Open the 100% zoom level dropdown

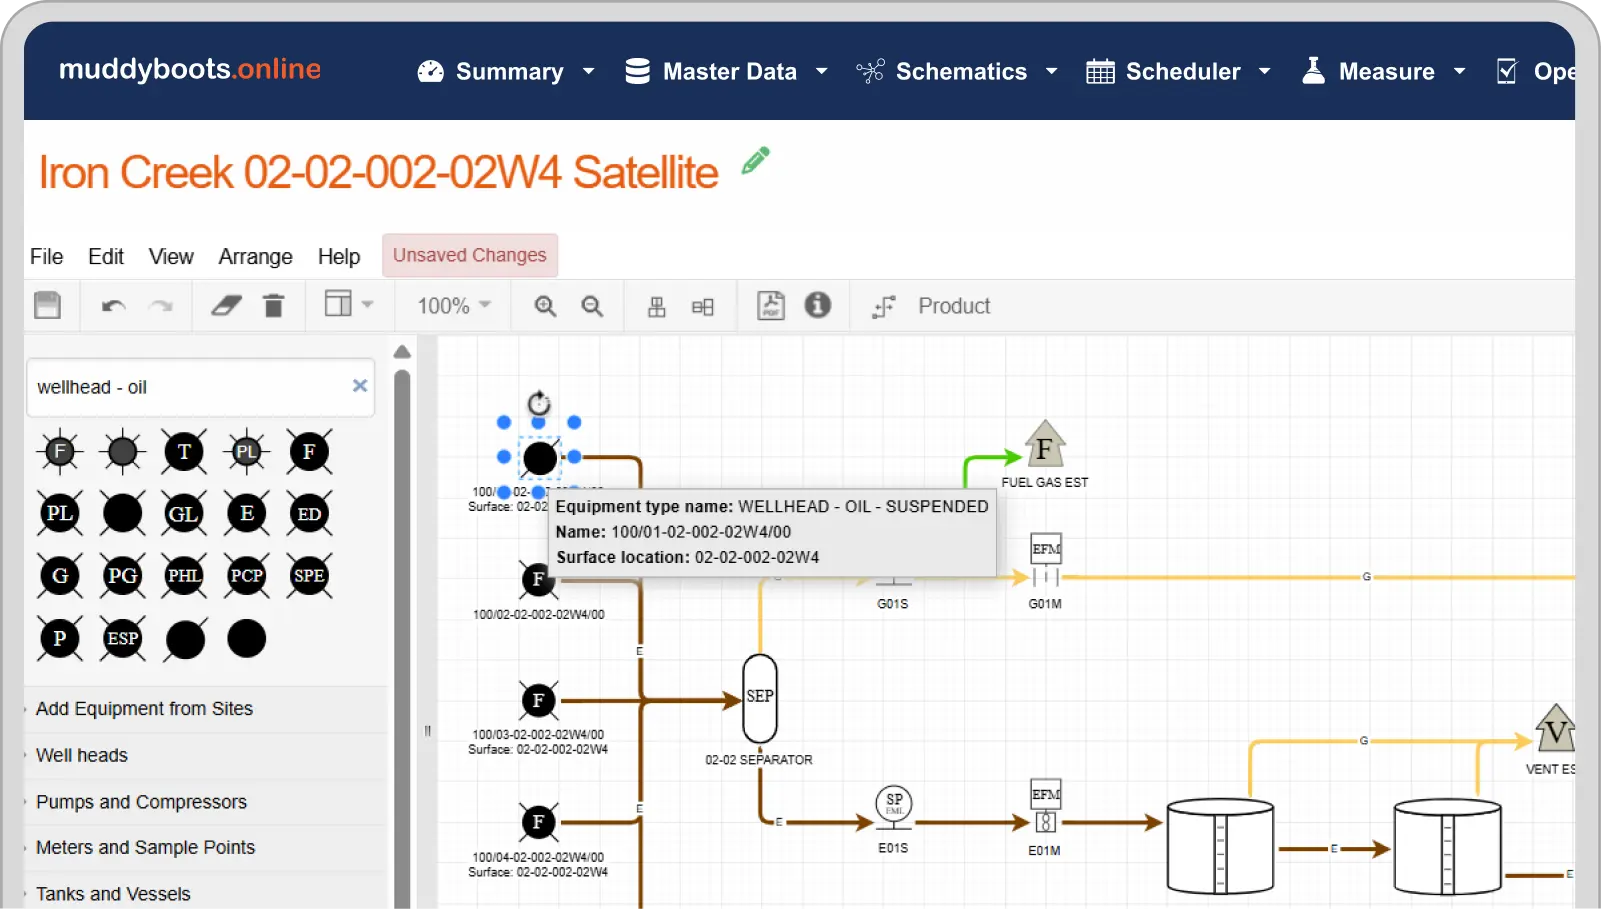(x=454, y=306)
